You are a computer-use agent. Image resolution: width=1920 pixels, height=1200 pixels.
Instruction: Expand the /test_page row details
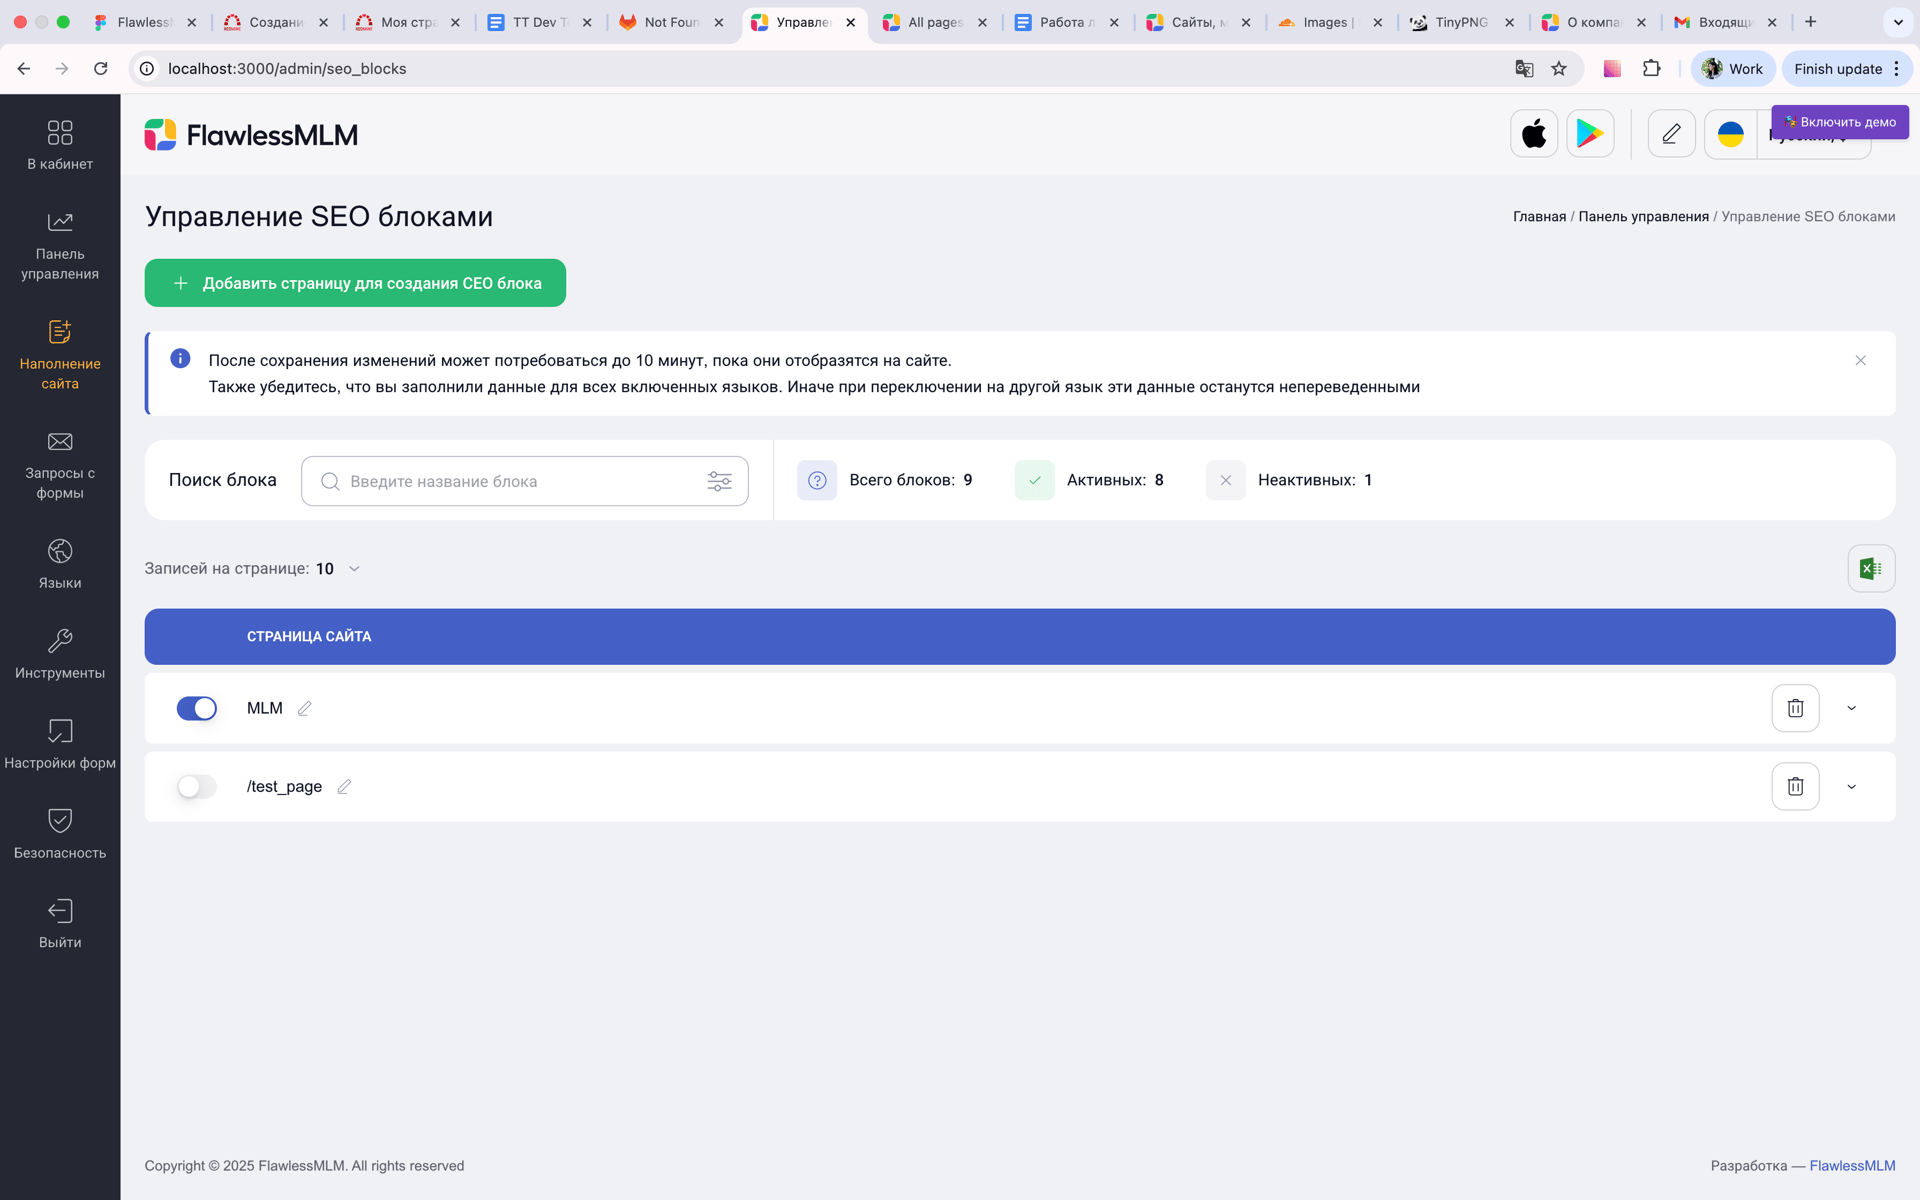[x=1852, y=787]
